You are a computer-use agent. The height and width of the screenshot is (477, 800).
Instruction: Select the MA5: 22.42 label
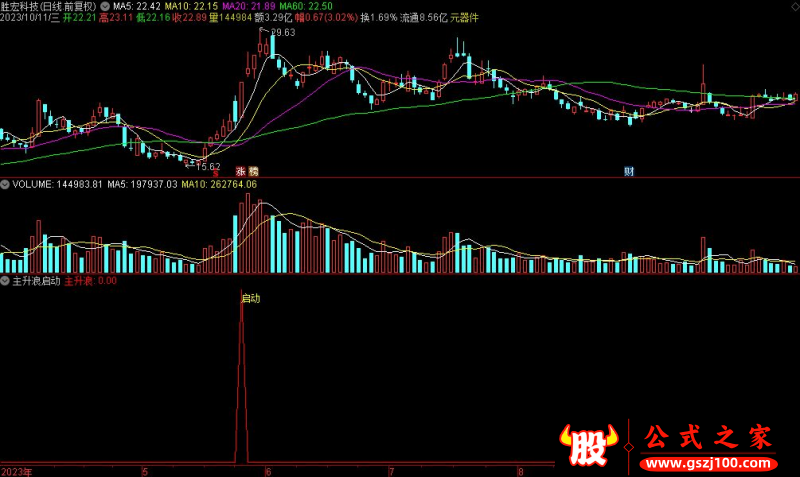point(137,6)
